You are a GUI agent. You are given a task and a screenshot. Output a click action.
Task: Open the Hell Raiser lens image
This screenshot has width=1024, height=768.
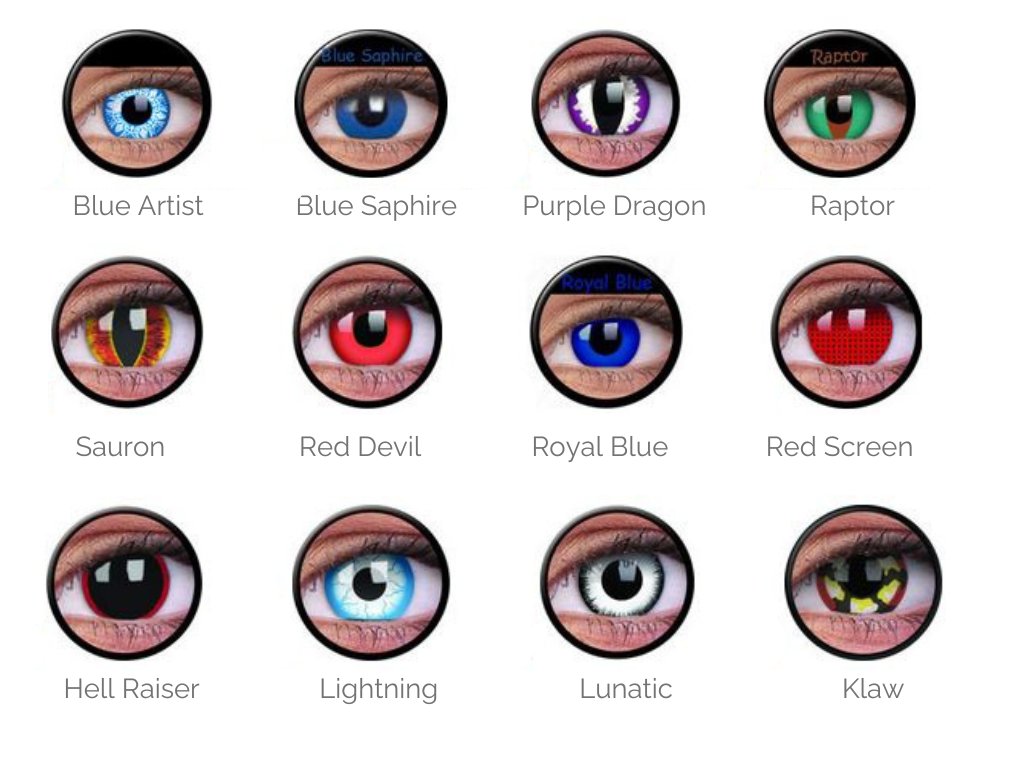(124, 583)
